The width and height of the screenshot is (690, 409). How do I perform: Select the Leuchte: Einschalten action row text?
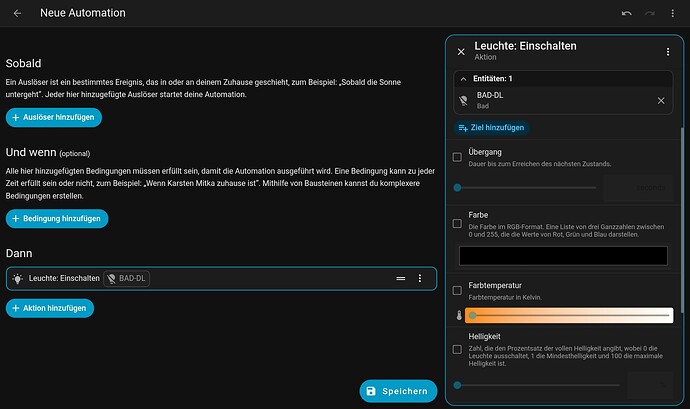tap(64, 278)
